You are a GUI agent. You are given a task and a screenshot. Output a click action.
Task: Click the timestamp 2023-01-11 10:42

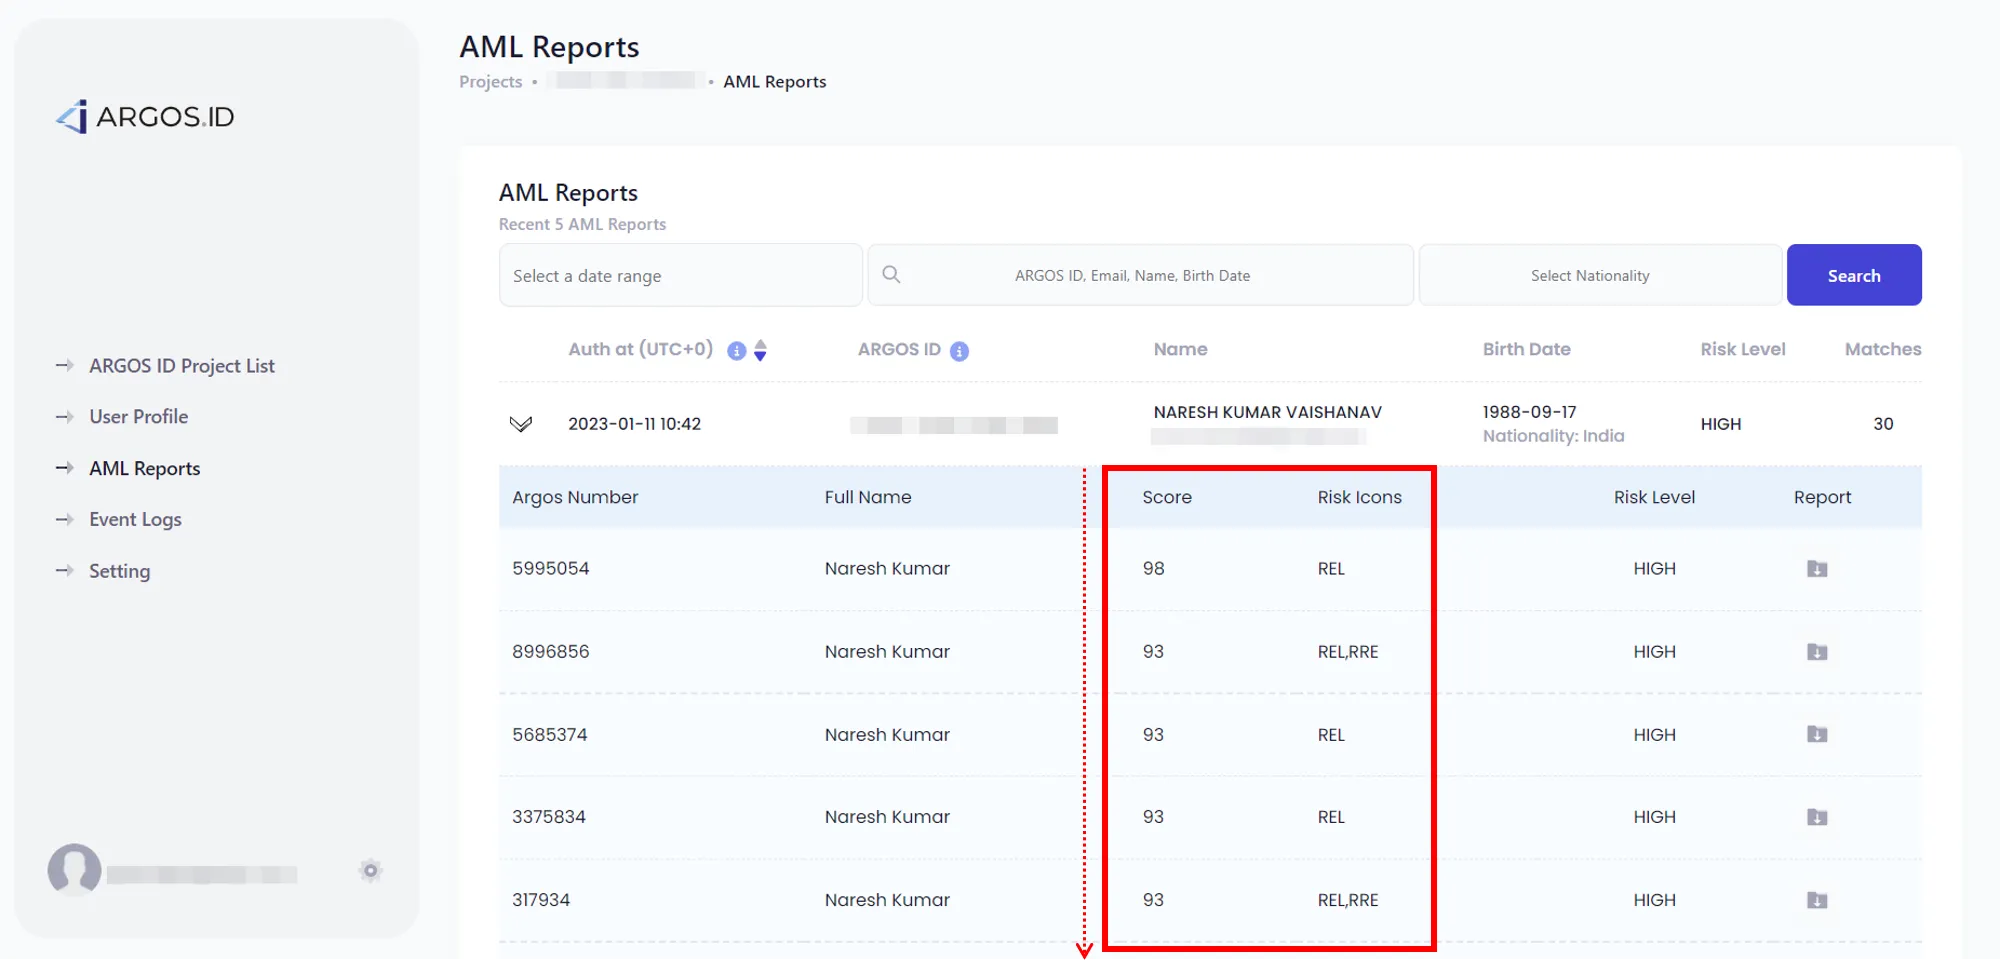click(634, 424)
